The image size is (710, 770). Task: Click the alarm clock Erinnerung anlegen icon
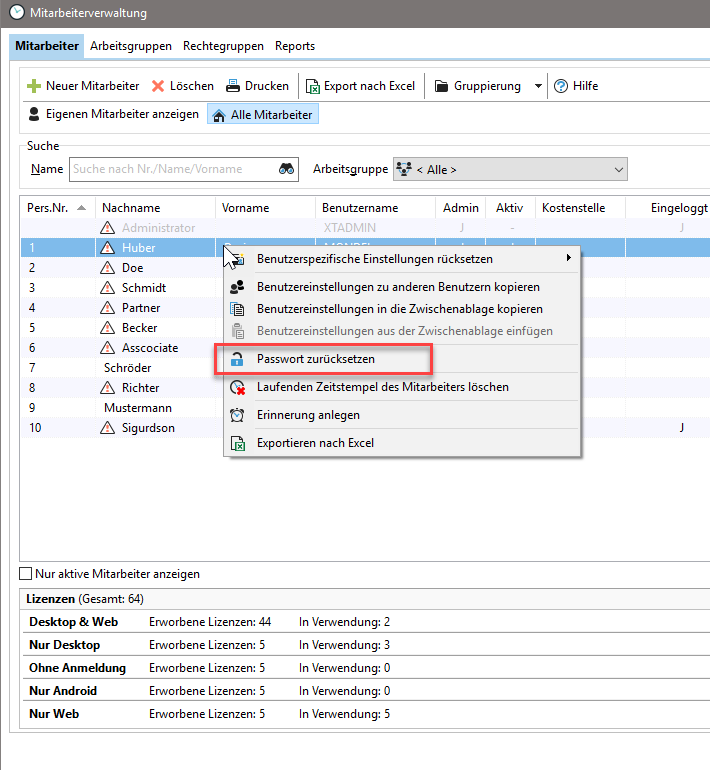click(237, 415)
